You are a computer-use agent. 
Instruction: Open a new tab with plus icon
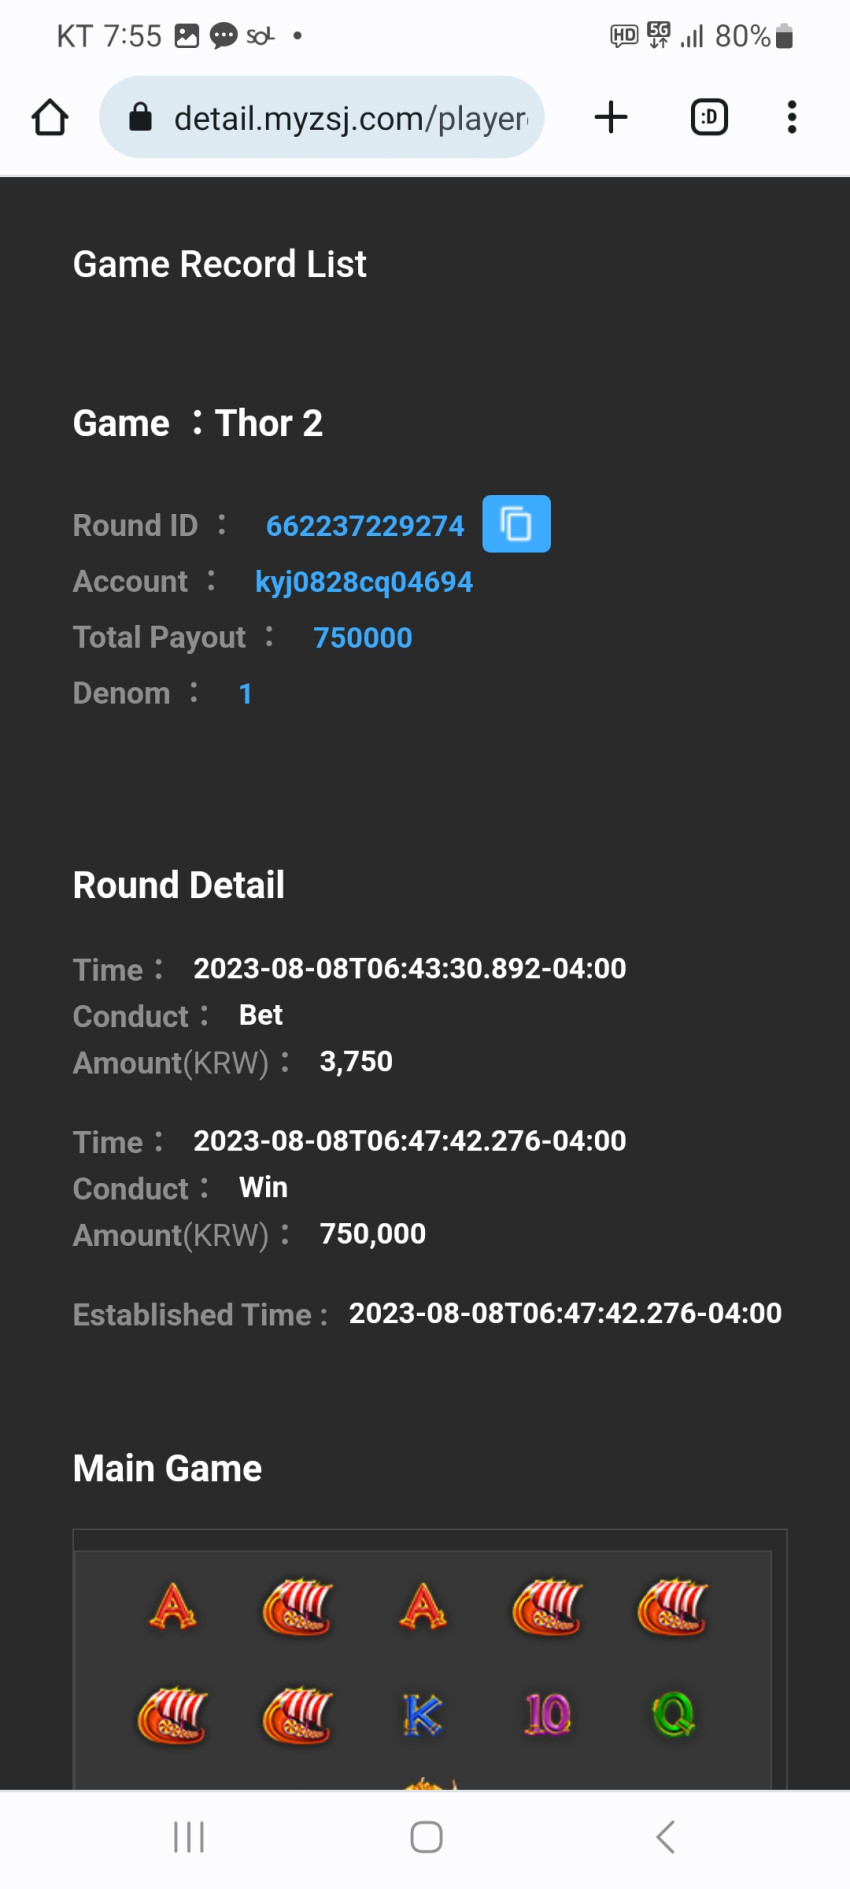(611, 117)
